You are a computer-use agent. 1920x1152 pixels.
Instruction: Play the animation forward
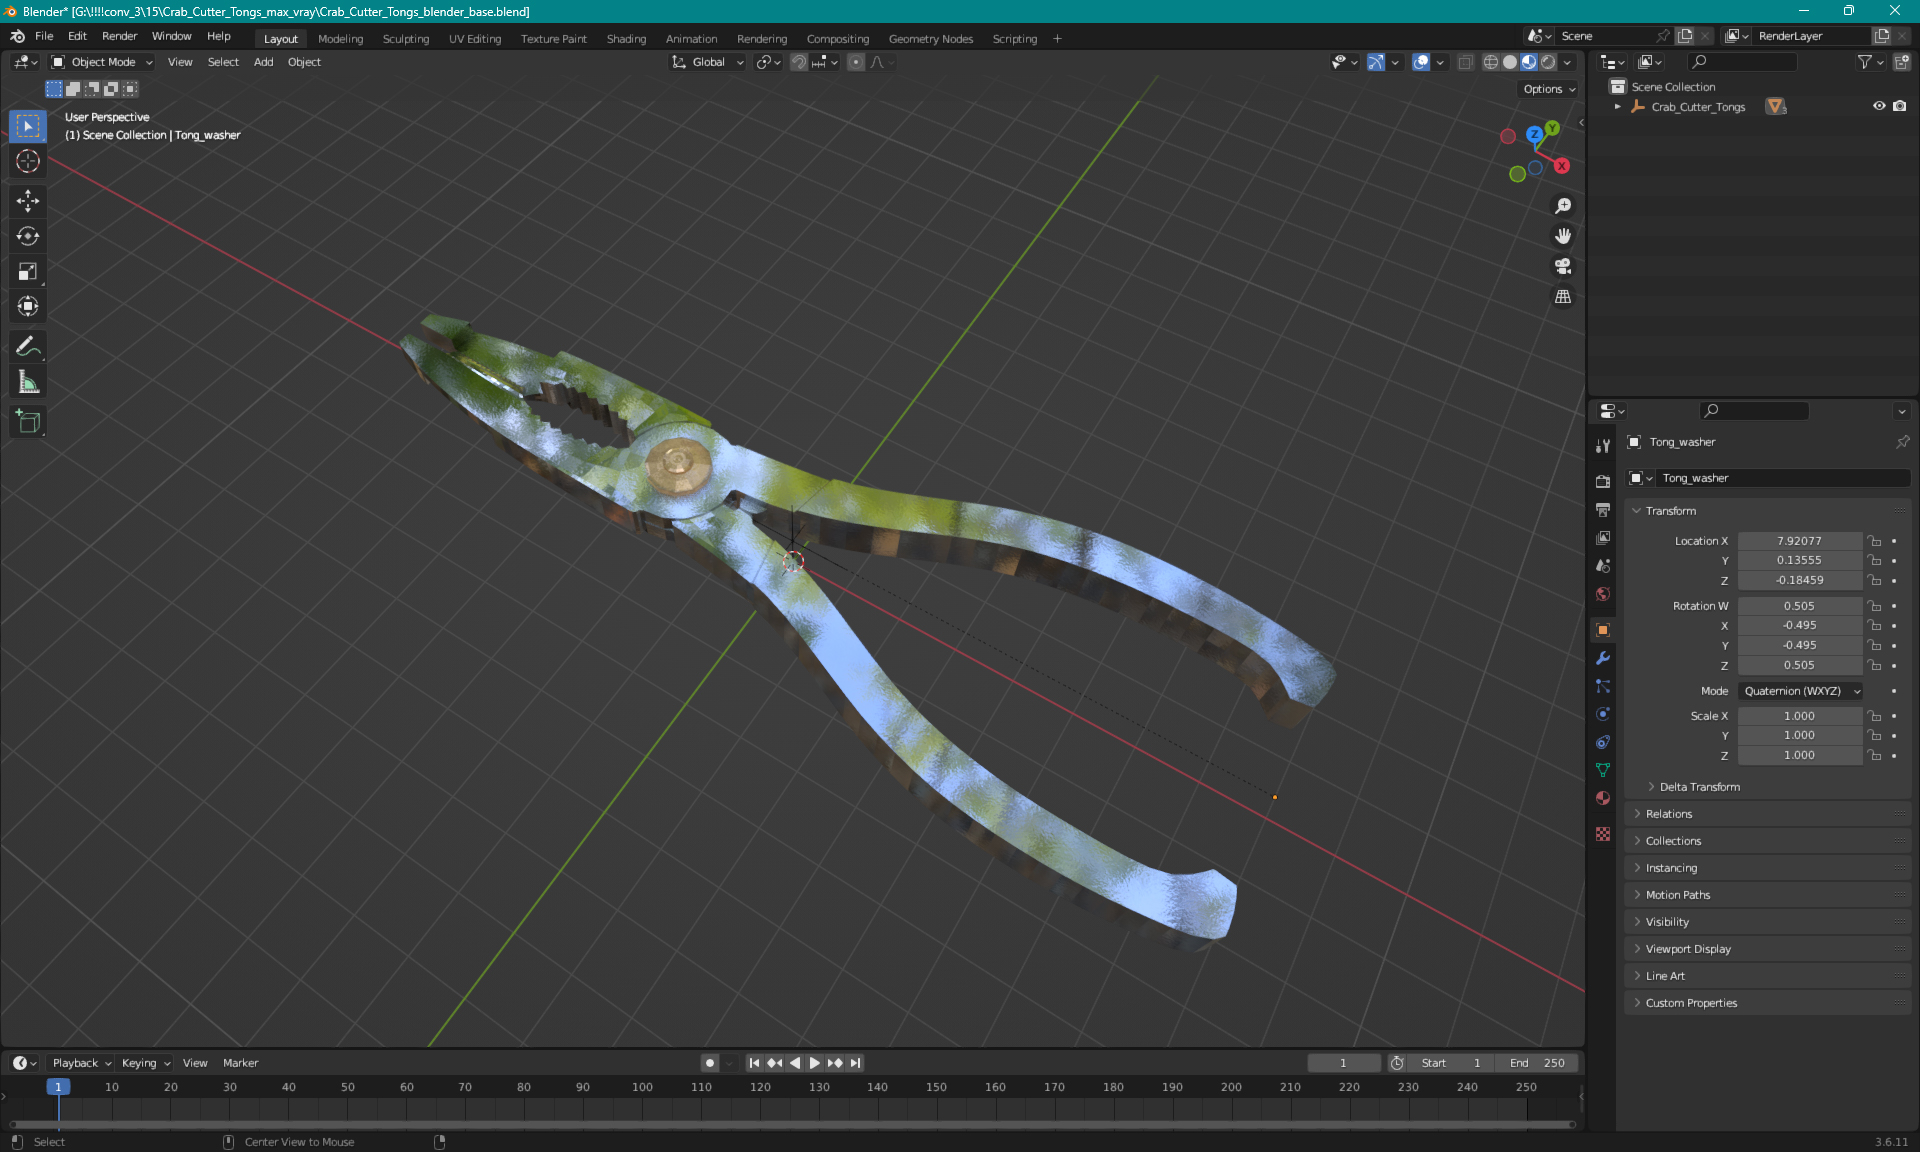(815, 1063)
